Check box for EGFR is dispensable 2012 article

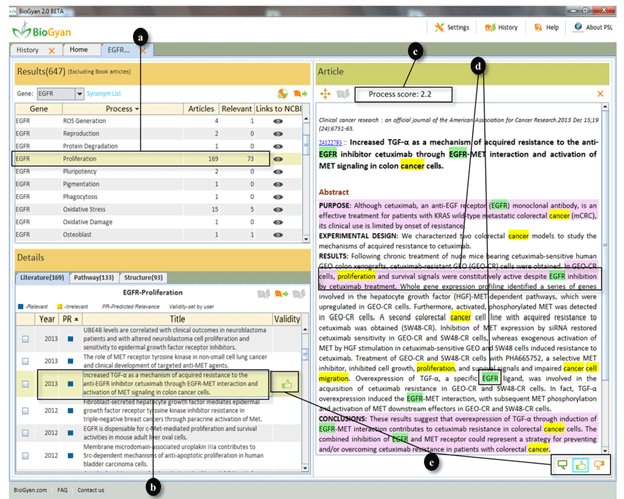[x=25, y=433]
